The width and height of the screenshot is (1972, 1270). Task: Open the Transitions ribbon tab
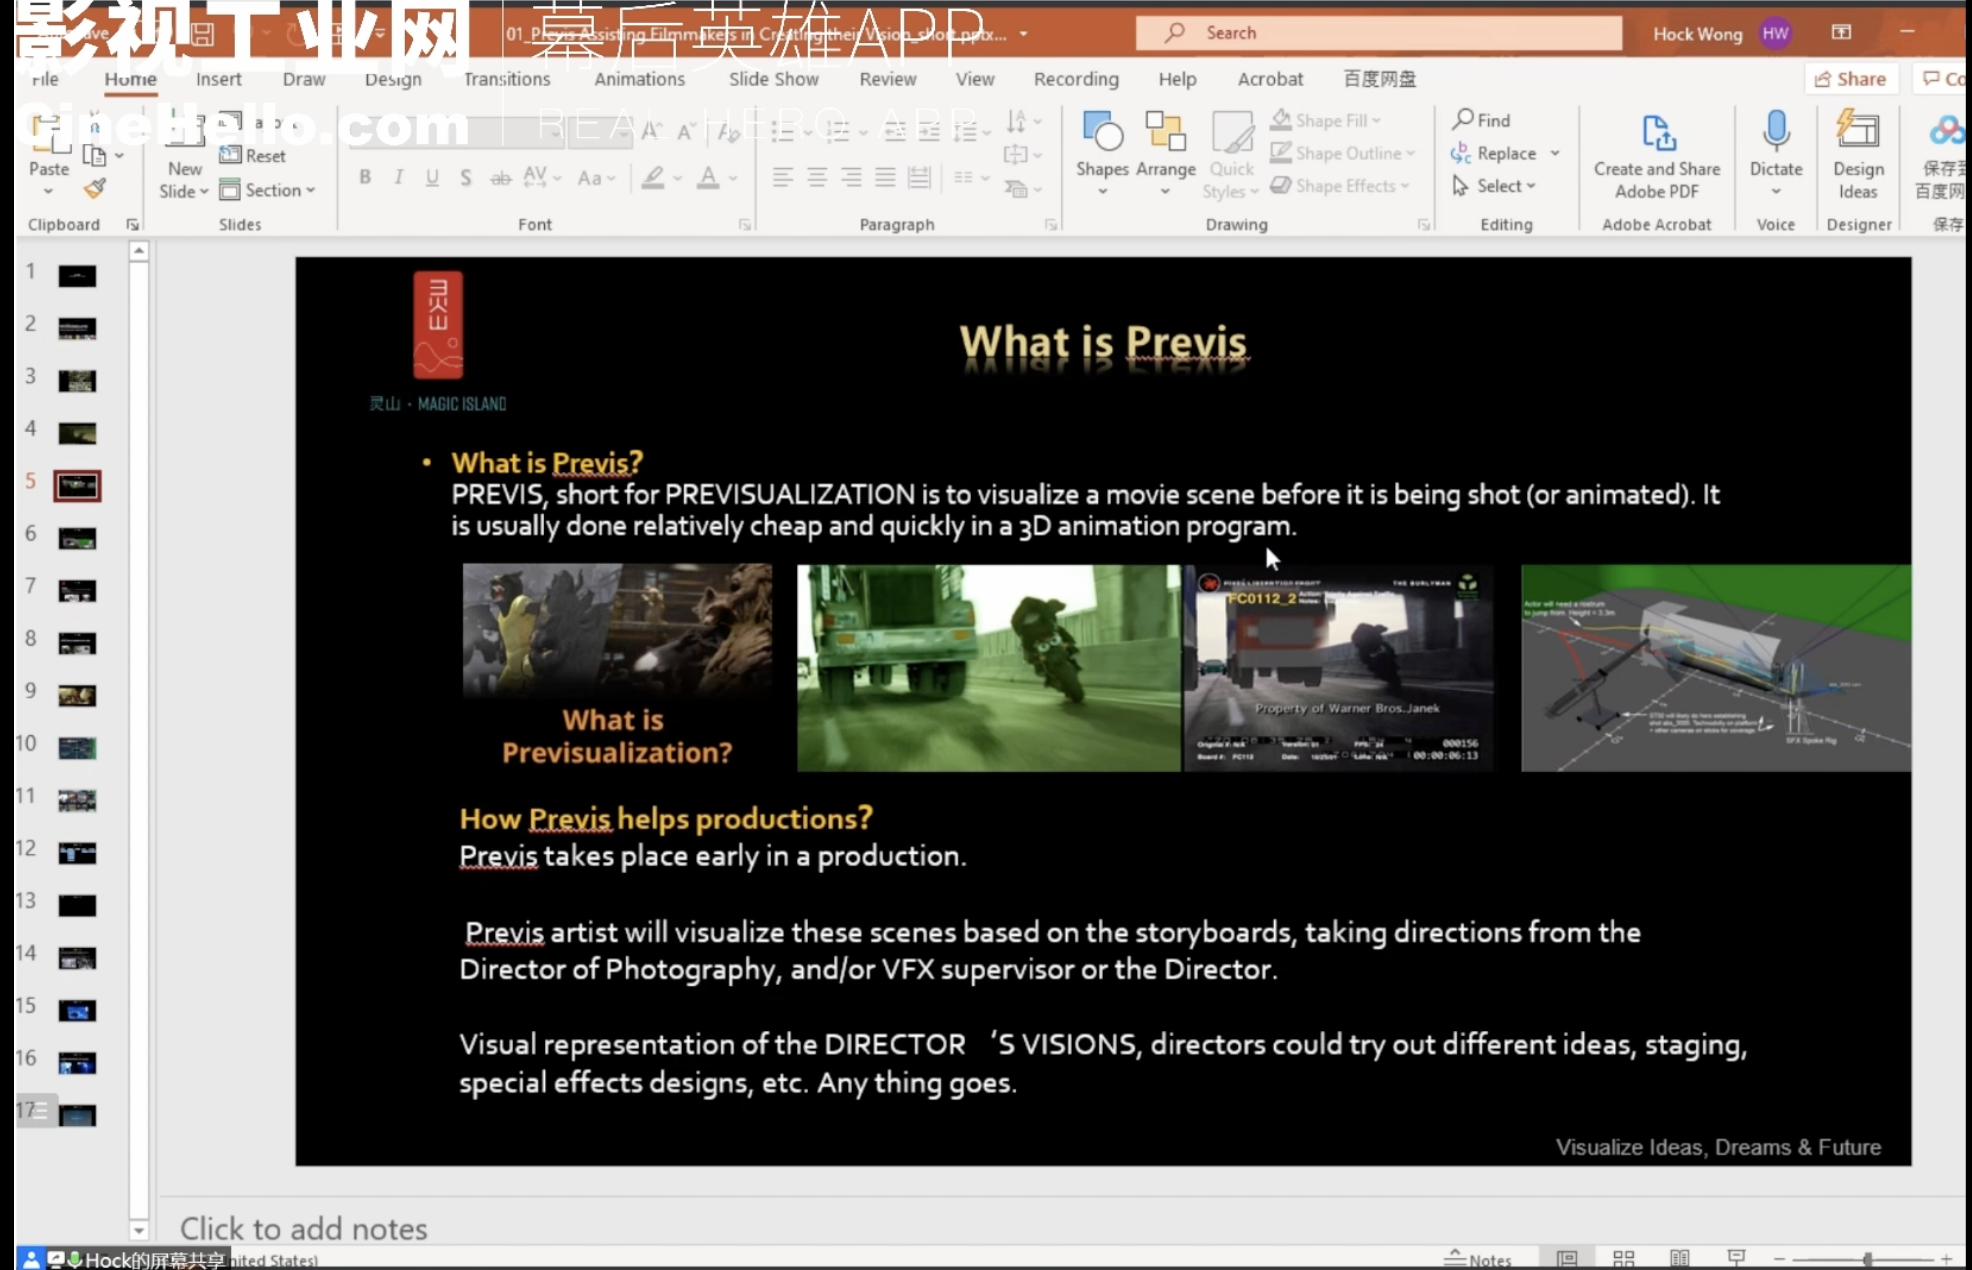coord(506,79)
